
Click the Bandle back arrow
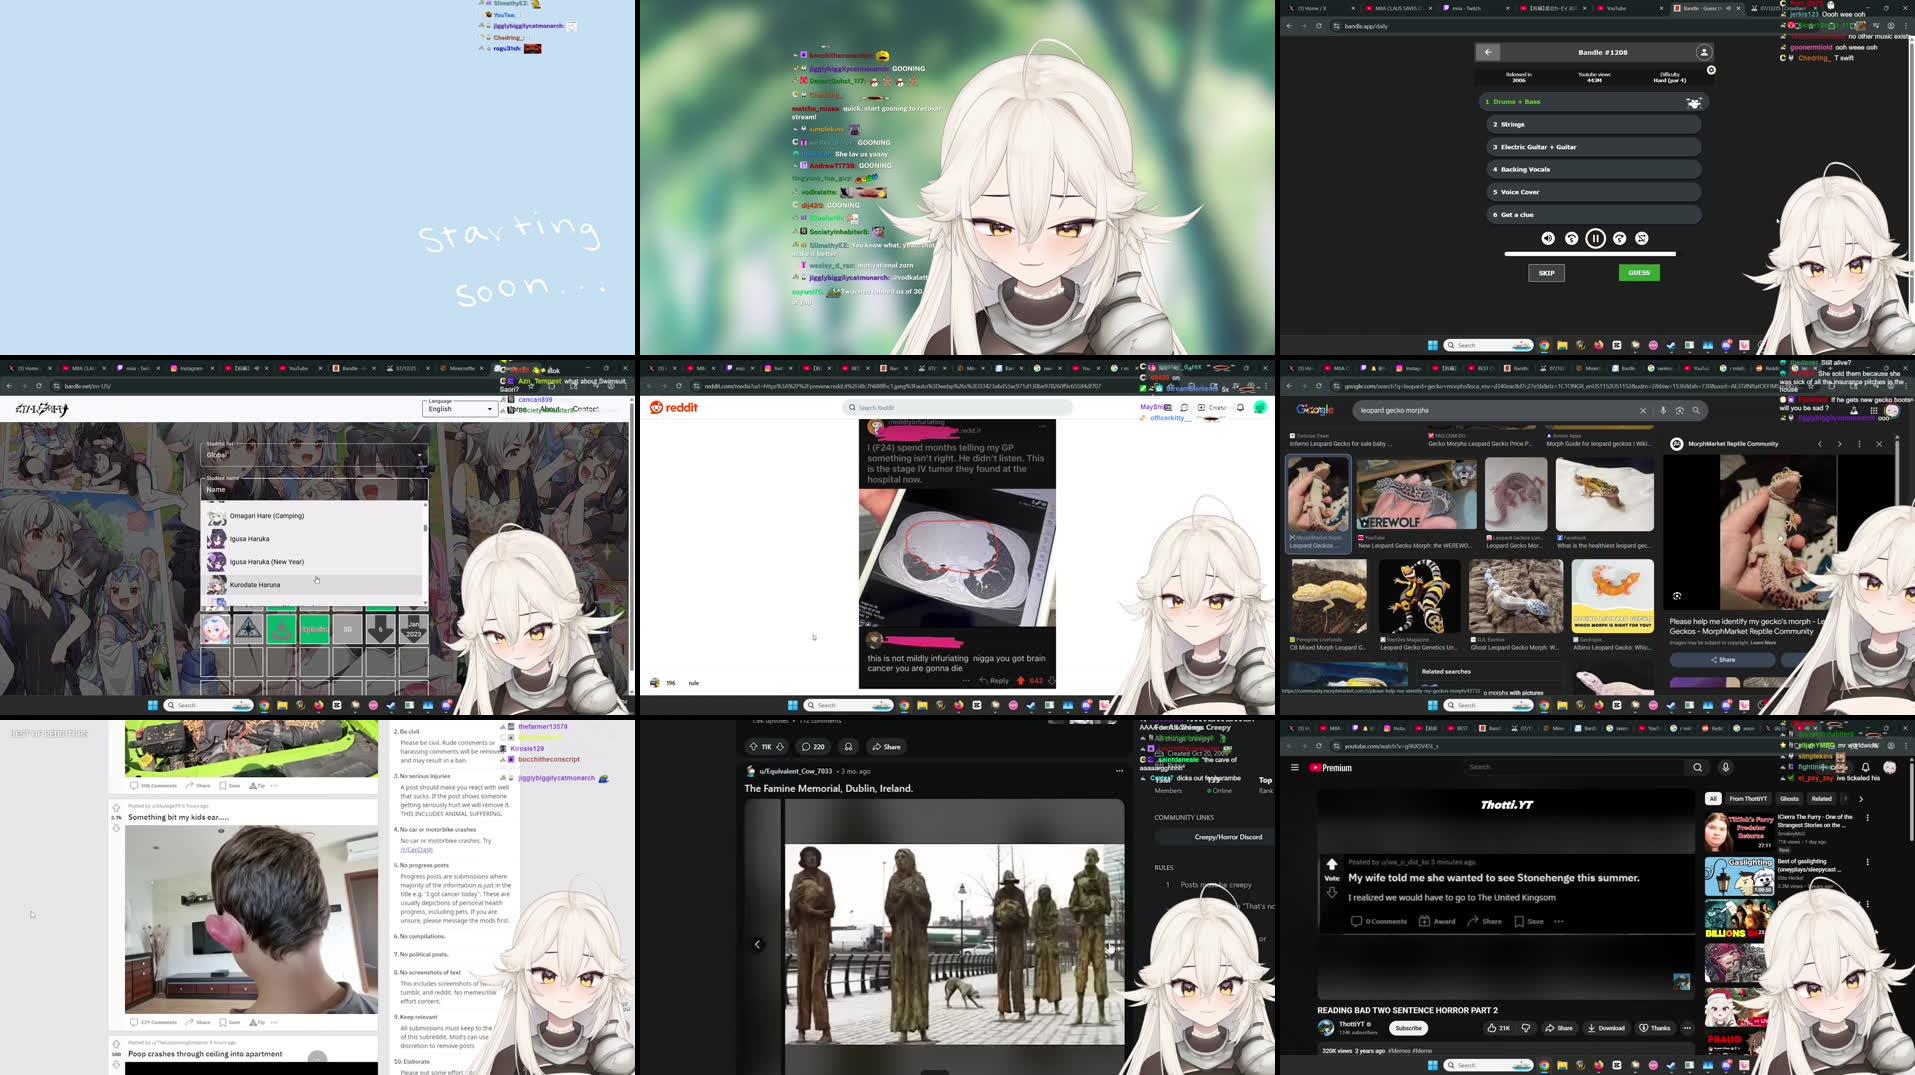(1487, 51)
